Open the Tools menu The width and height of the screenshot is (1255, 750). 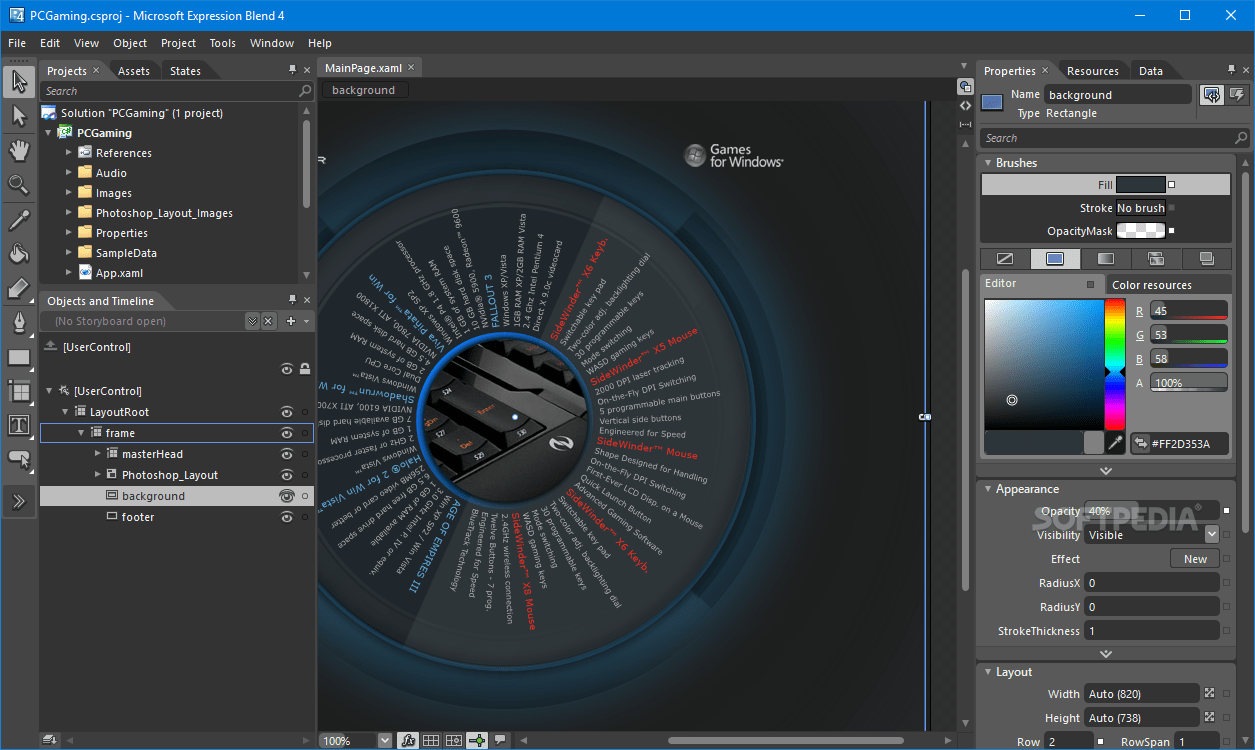pos(223,43)
